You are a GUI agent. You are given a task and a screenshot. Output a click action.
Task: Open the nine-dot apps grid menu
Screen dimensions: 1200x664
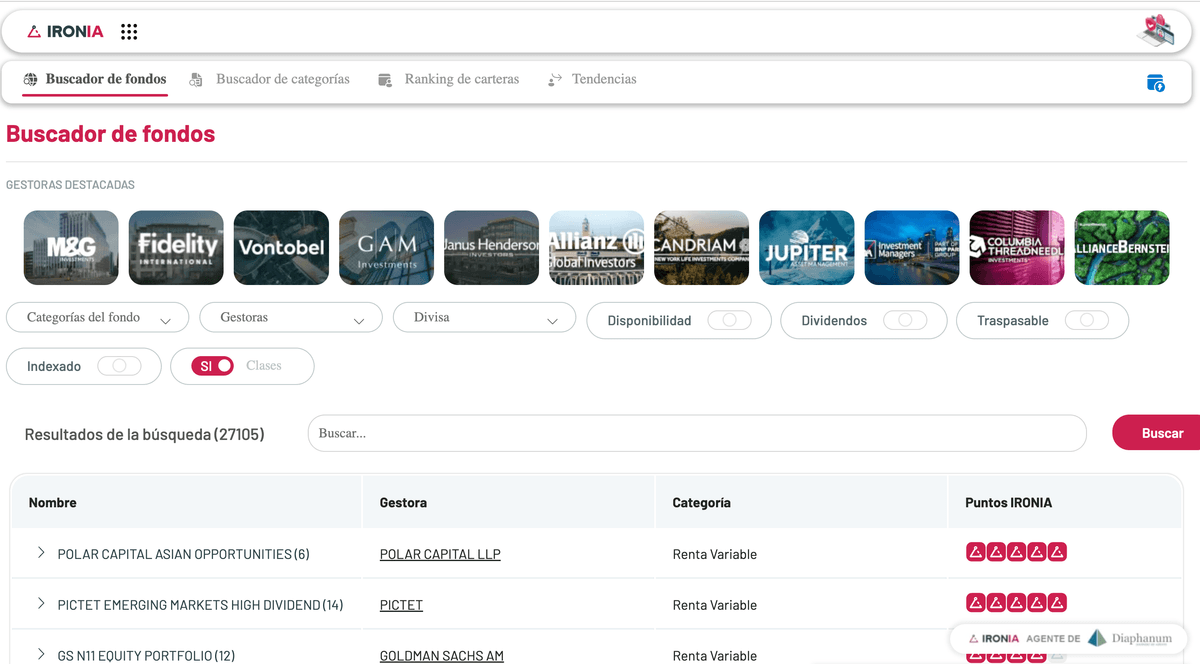[129, 32]
